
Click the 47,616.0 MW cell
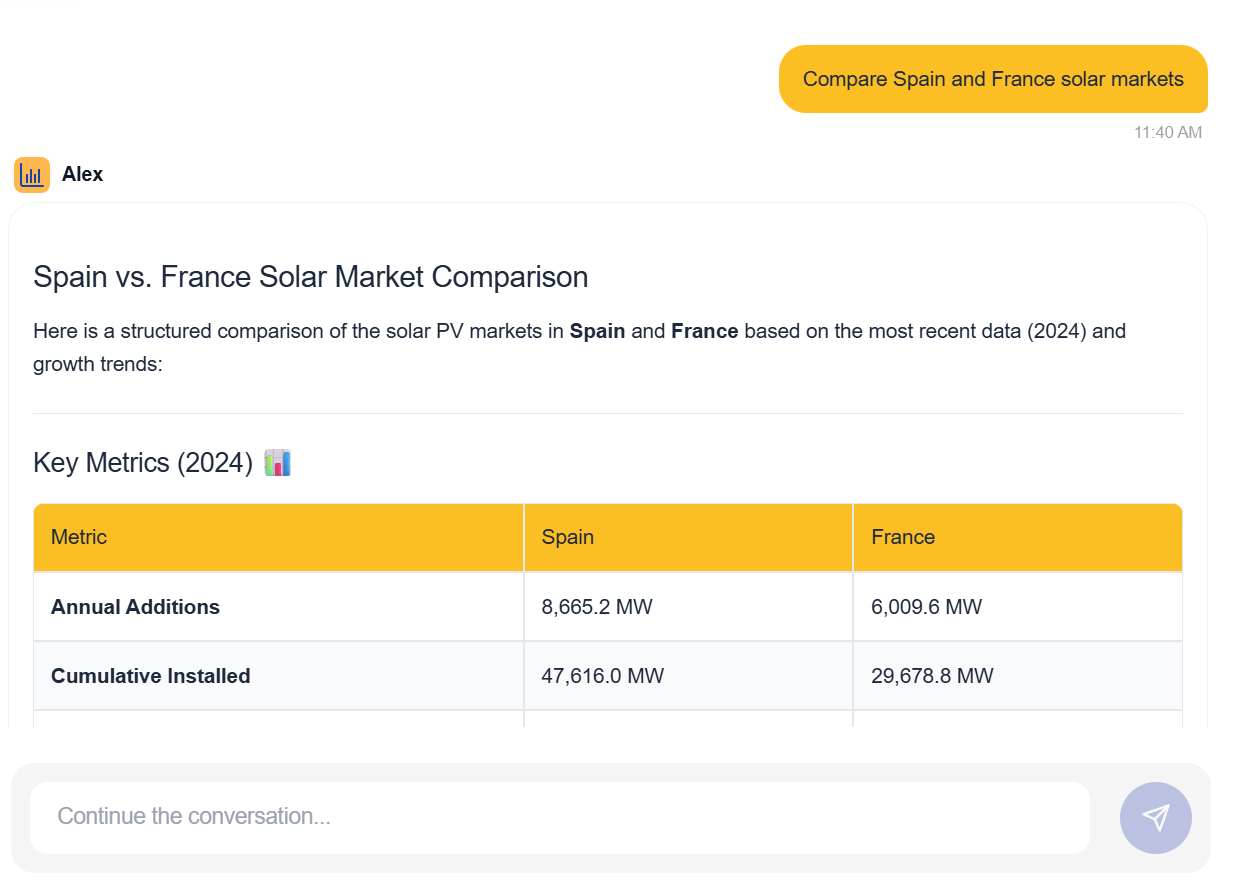pos(602,676)
